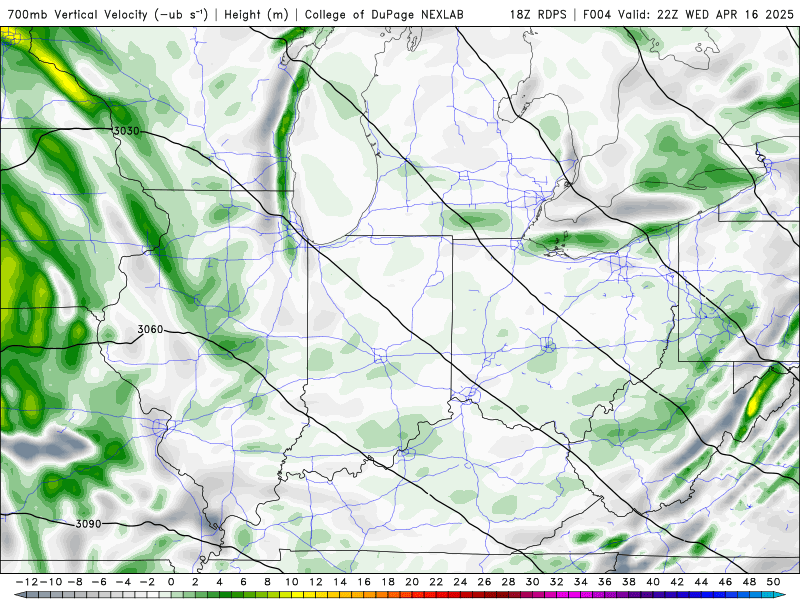
Task: Click the 20 value on the color scale
Action: pos(412,582)
